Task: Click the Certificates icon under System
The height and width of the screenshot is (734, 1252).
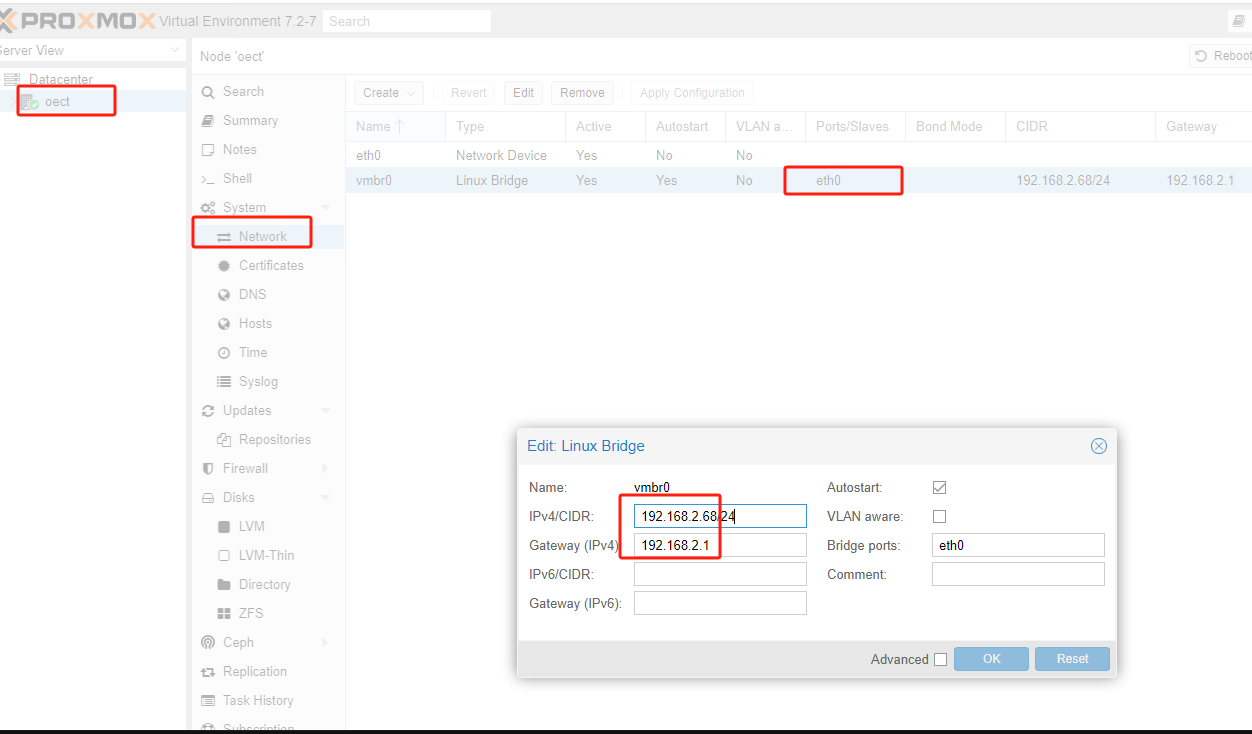Action: pos(224,266)
